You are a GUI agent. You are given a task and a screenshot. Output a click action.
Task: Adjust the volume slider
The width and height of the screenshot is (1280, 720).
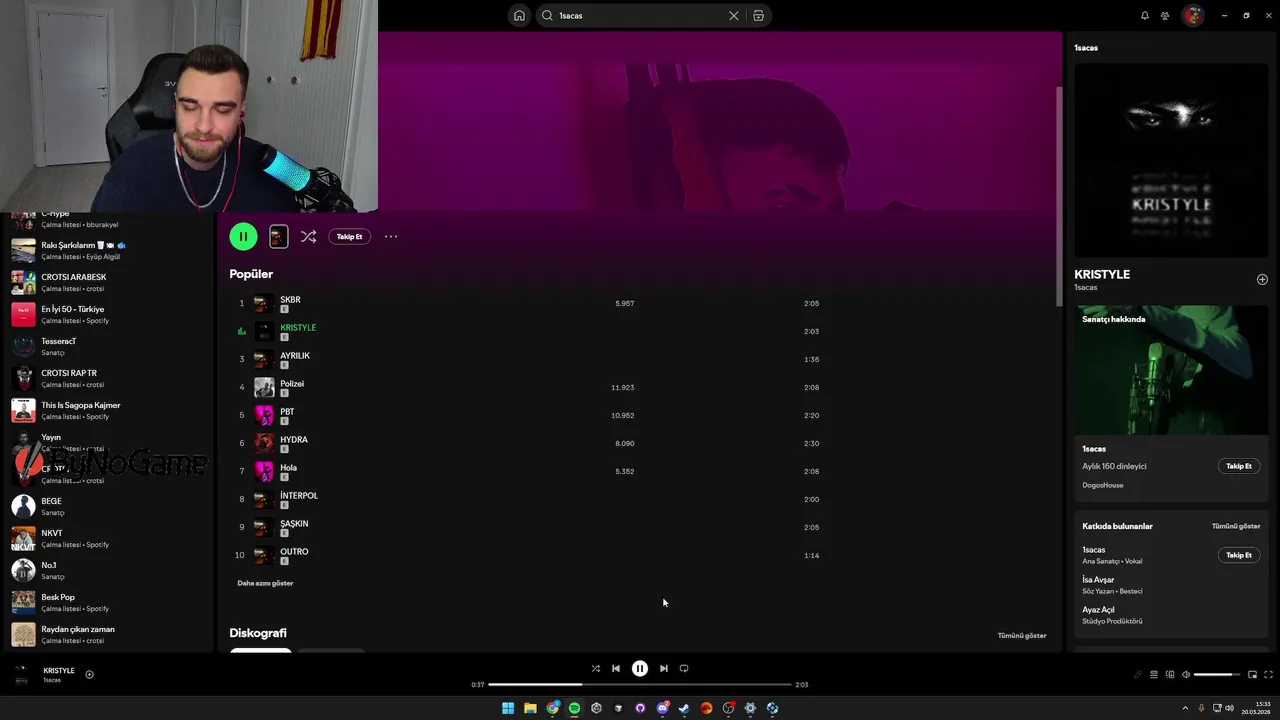pyautogui.click(x=1217, y=674)
